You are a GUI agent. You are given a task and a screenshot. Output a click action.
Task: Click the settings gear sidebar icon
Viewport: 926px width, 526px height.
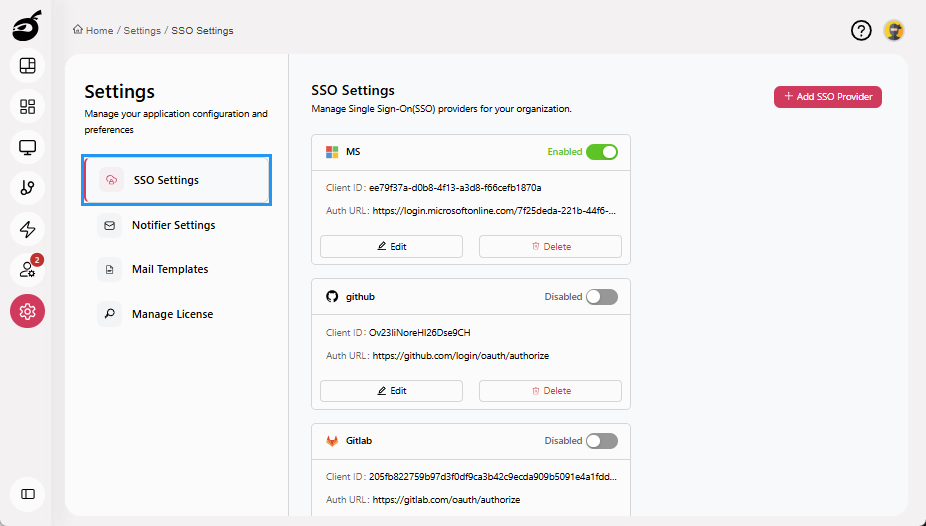(27, 311)
